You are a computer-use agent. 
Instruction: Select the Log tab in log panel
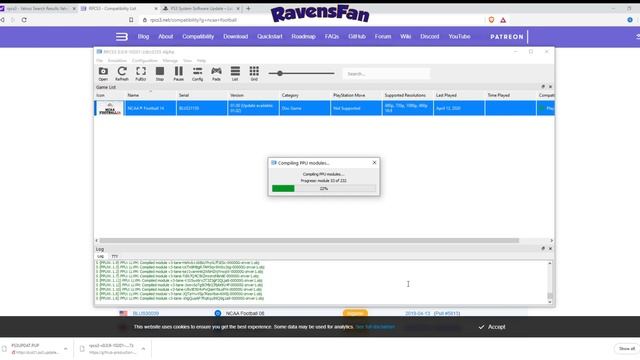100,256
